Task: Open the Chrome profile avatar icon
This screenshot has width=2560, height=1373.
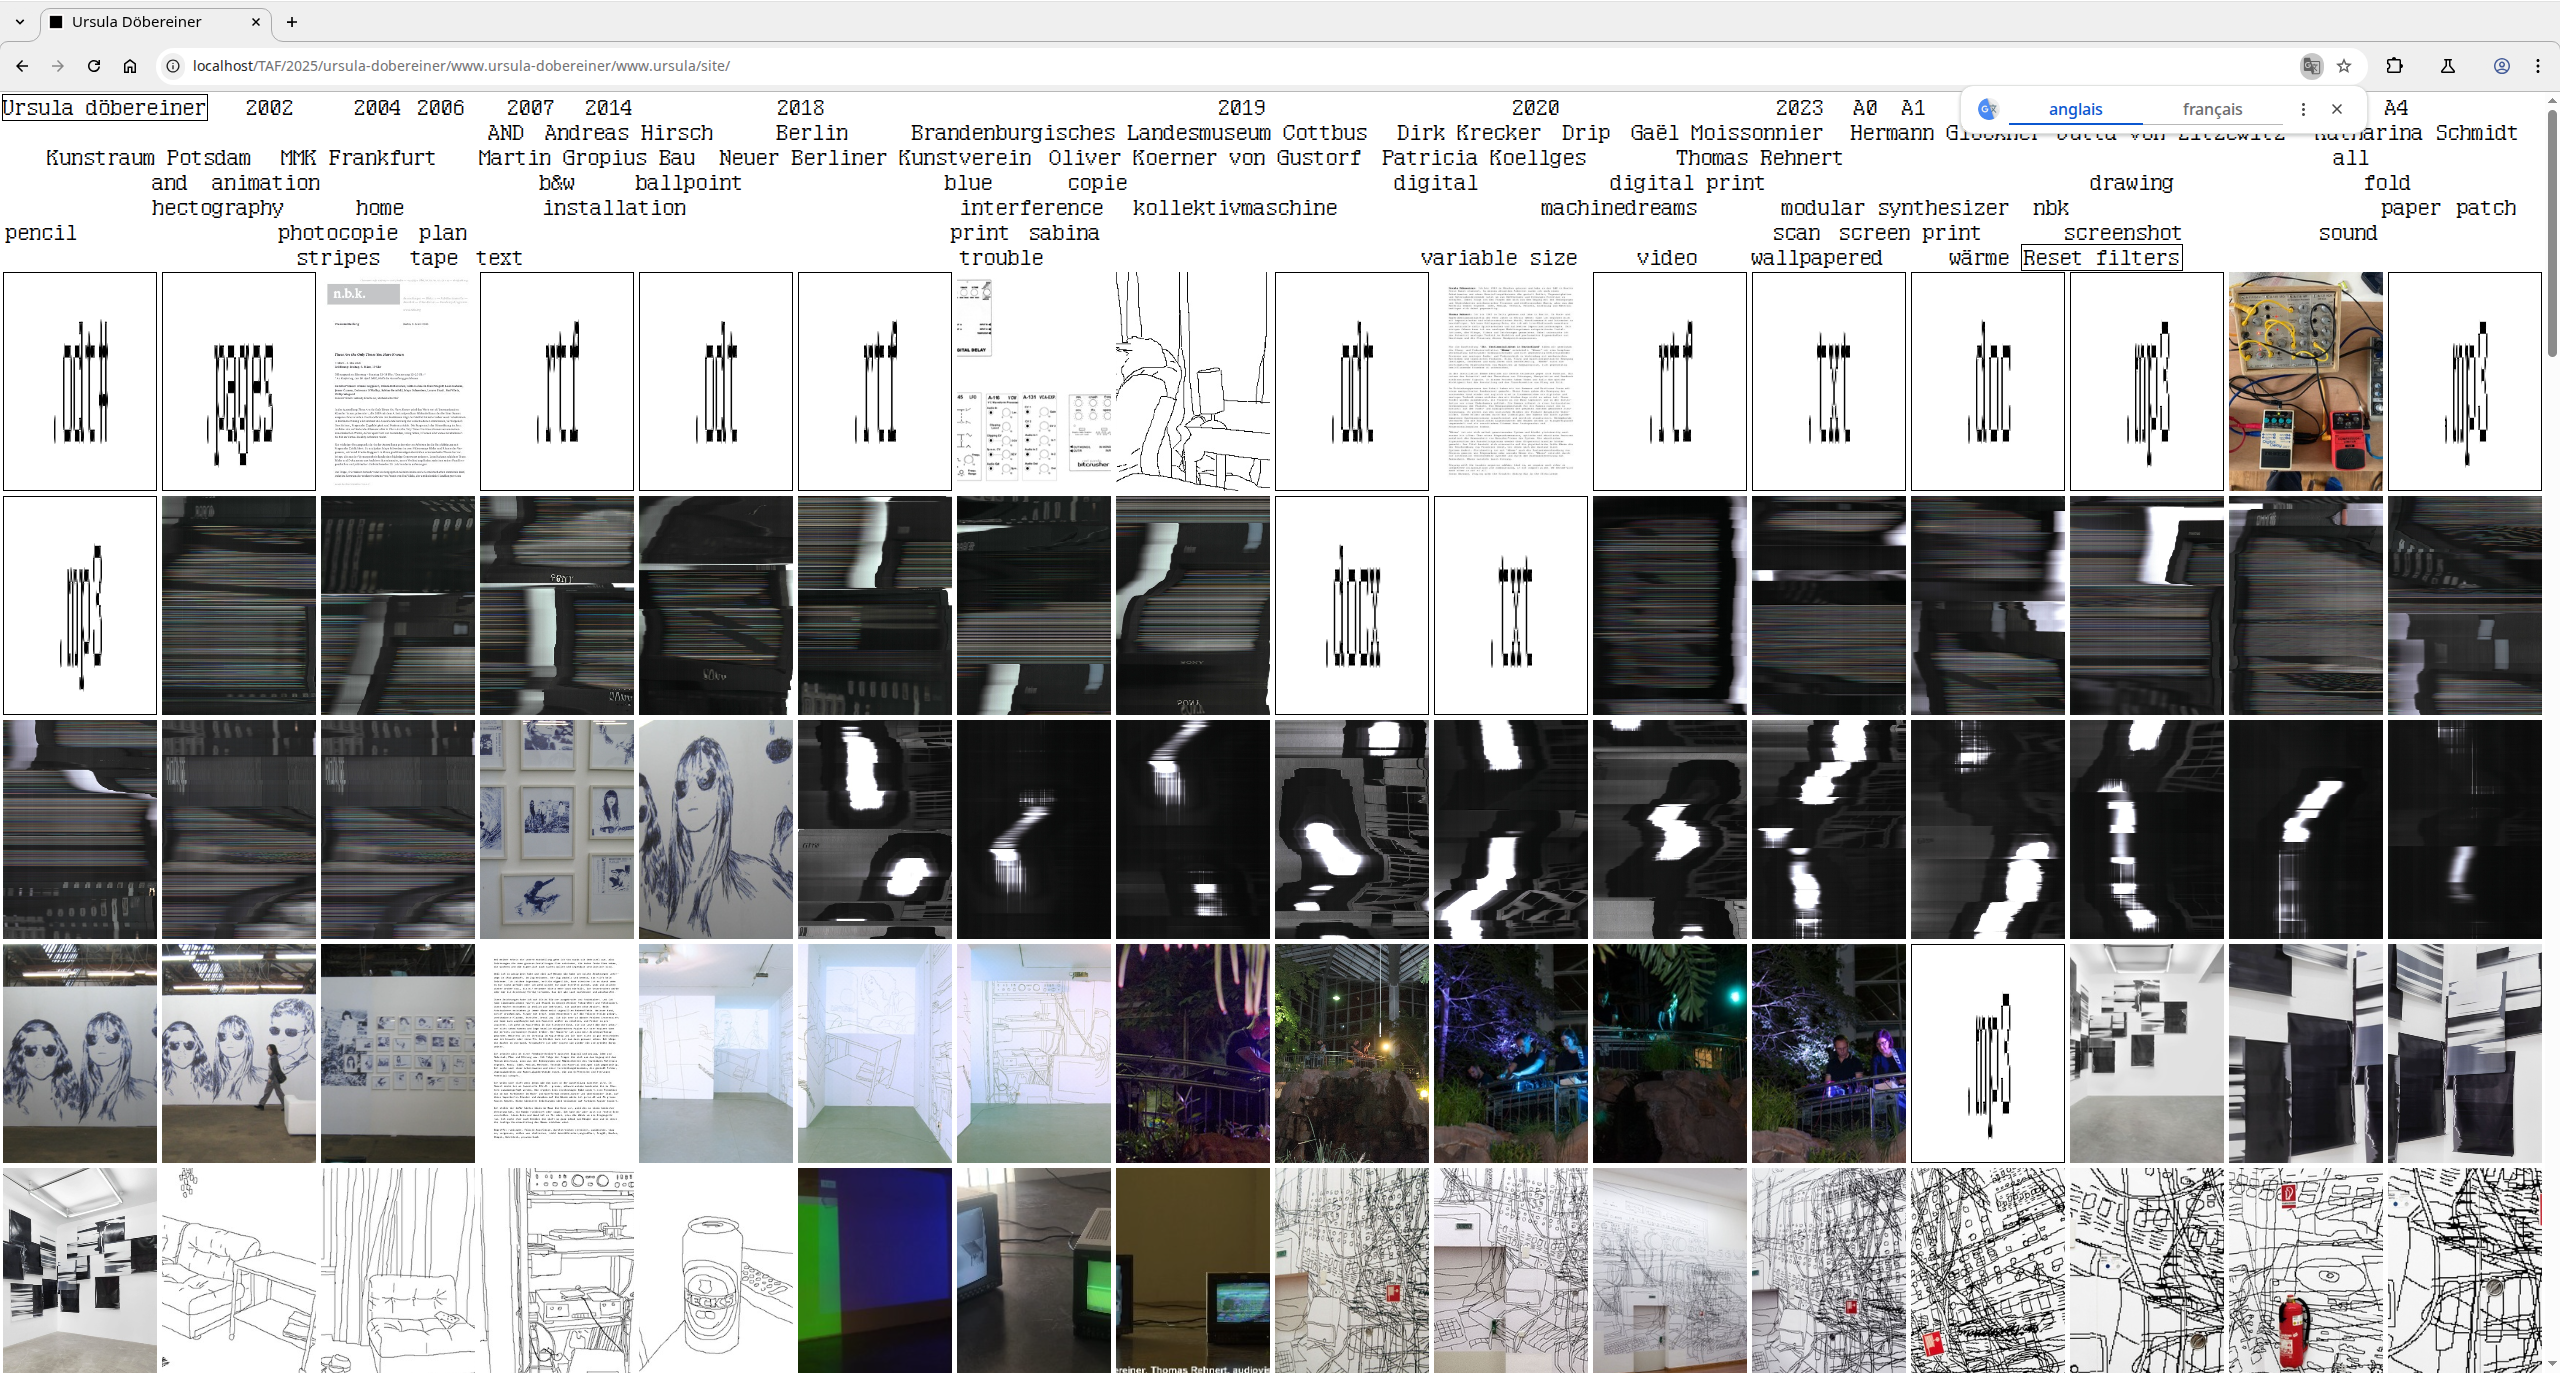Action: pyautogui.click(x=2501, y=66)
